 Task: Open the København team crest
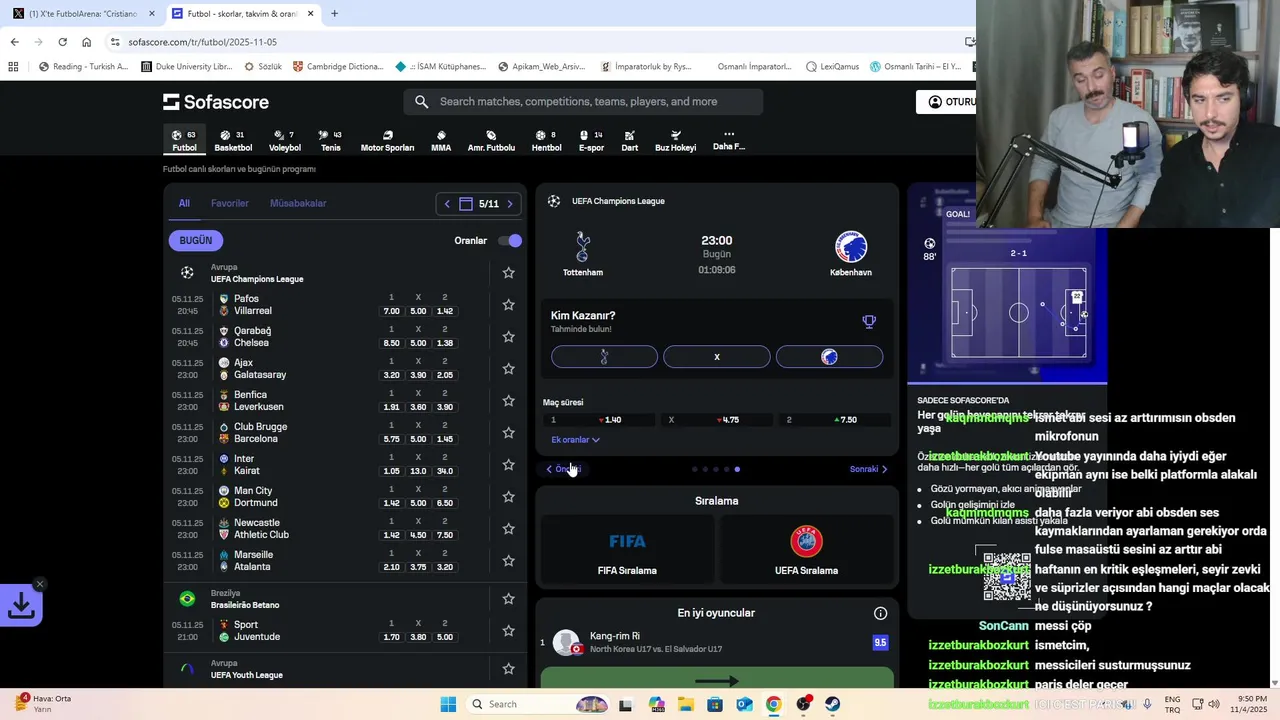tap(851, 246)
